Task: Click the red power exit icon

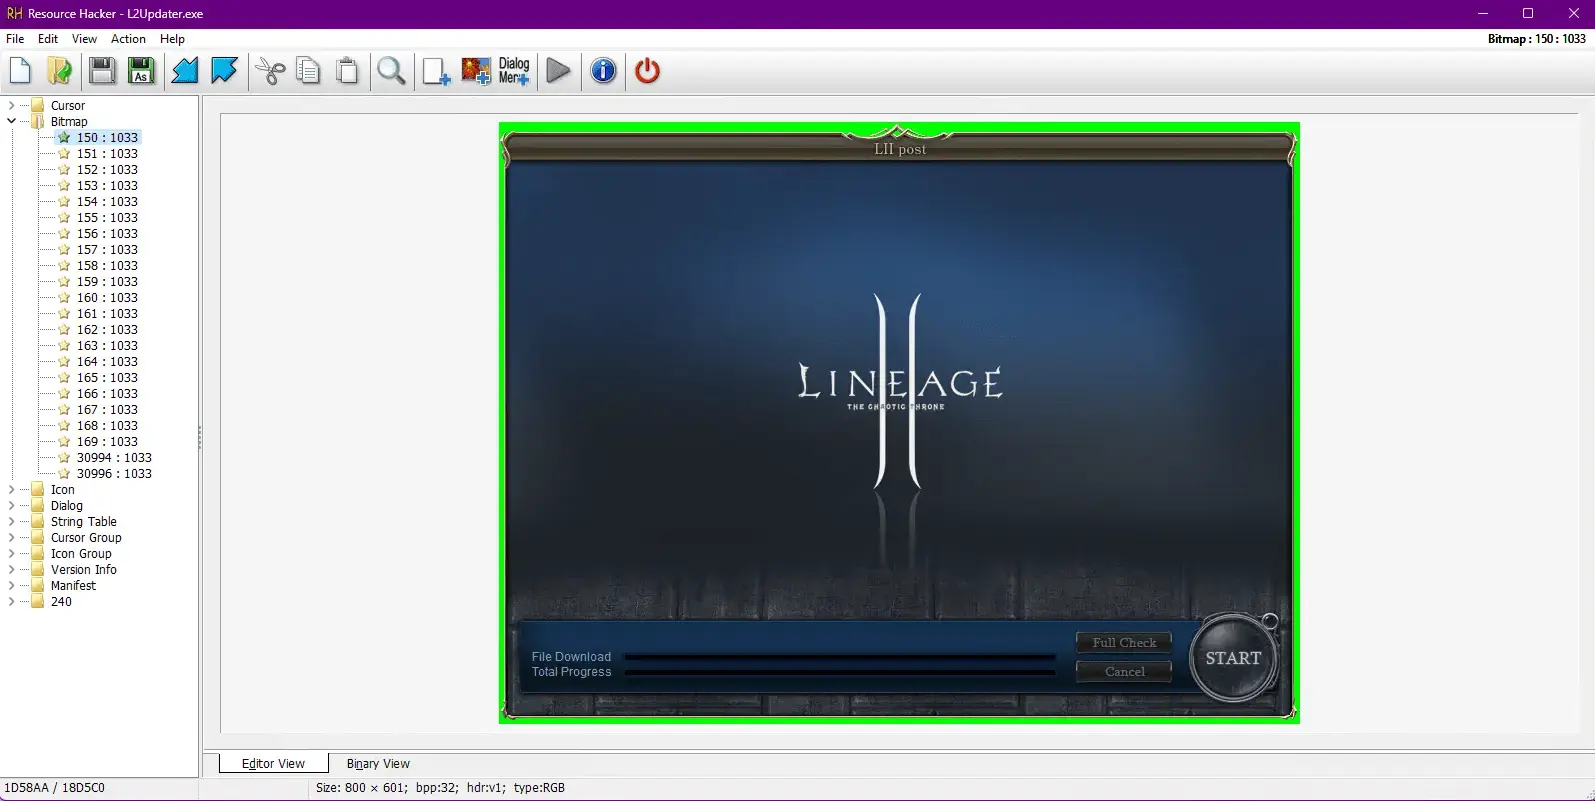Action: point(648,71)
